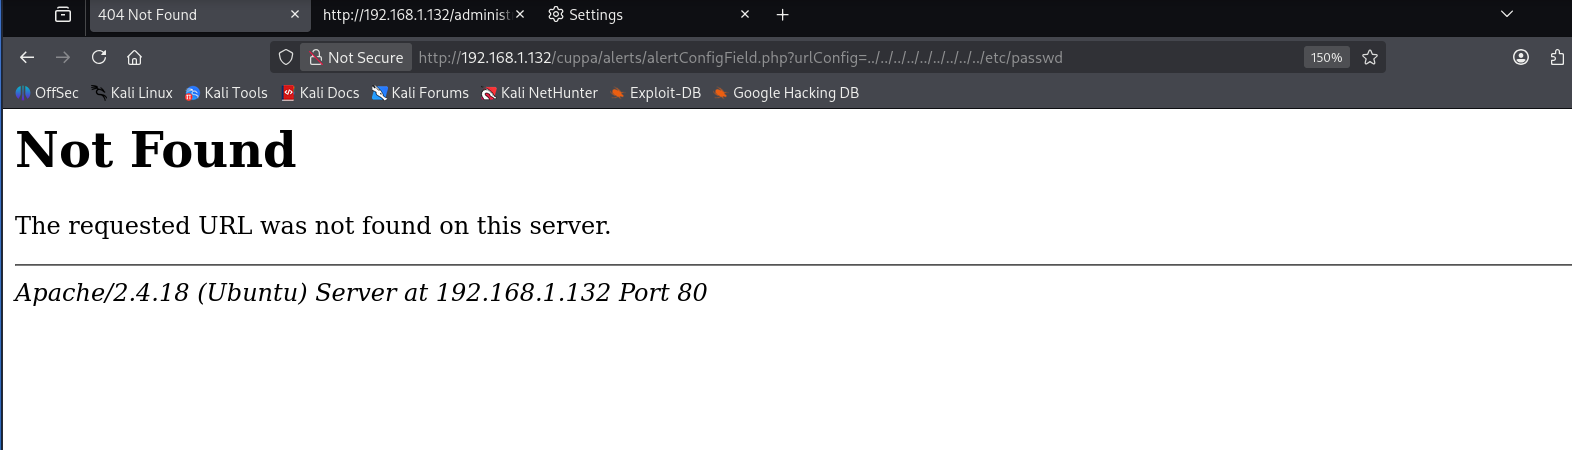Show Not Secure connection information
This screenshot has width=1572, height=450.
coord(356,57)
